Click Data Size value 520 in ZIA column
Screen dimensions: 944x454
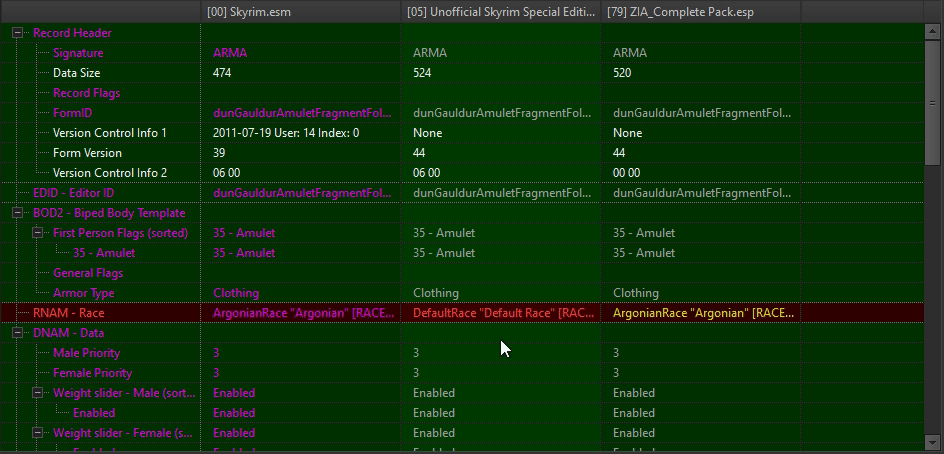(x=622, y=73)
